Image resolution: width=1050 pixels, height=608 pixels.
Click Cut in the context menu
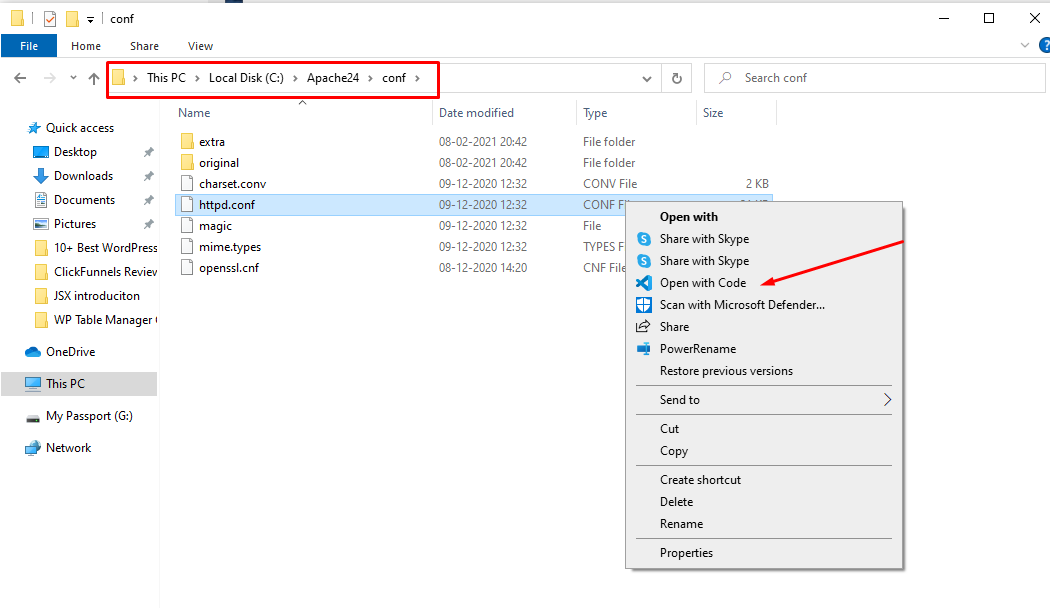[669, 429]
